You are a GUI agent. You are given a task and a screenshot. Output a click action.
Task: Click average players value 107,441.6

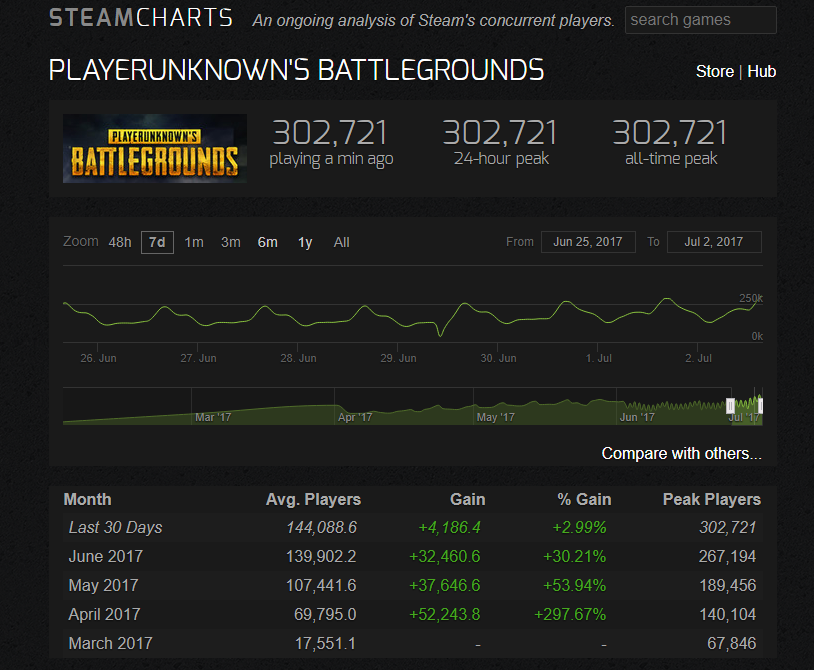321,585
